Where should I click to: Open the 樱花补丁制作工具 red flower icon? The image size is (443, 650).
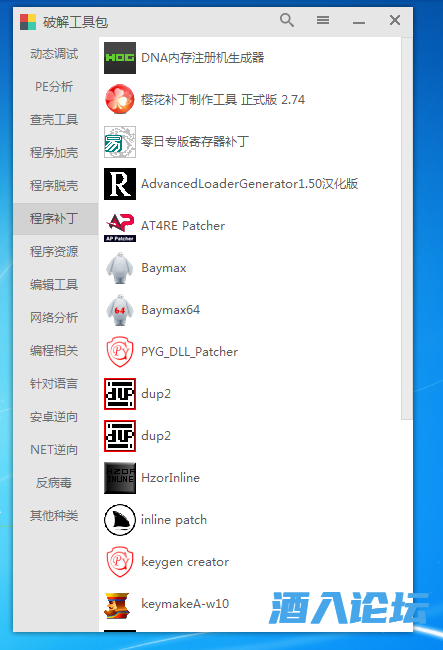(x=120, y=100)
